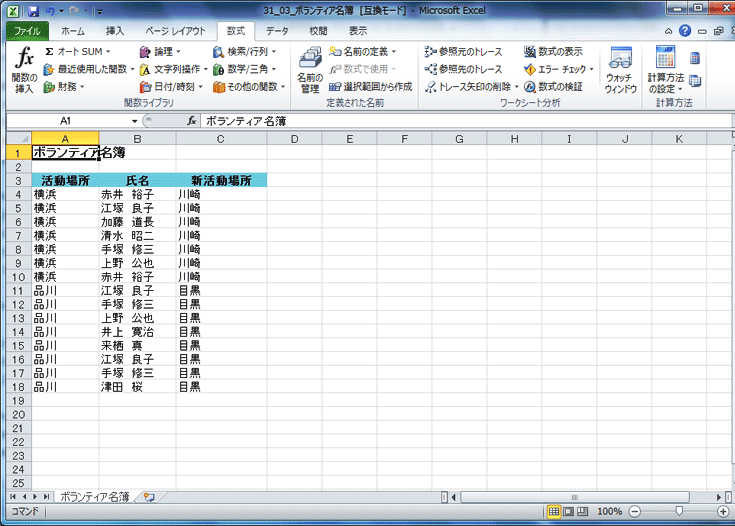Click the Calculate Now calculator icon
Viewport: 735px width, 526px height.
(x=695, y=58)
